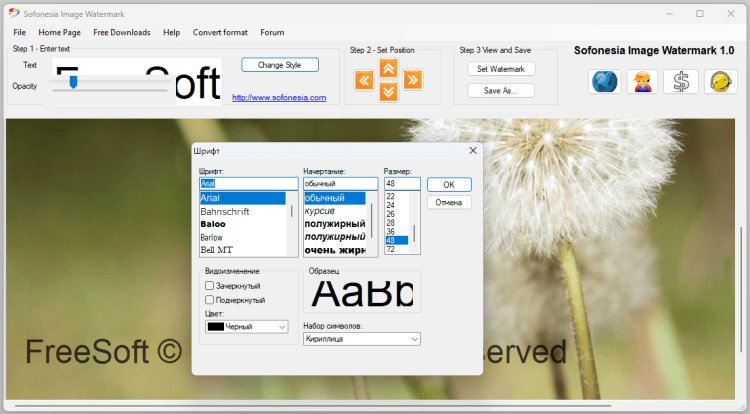Select font size 26
The image size is (750, 414).
(397, 214)
